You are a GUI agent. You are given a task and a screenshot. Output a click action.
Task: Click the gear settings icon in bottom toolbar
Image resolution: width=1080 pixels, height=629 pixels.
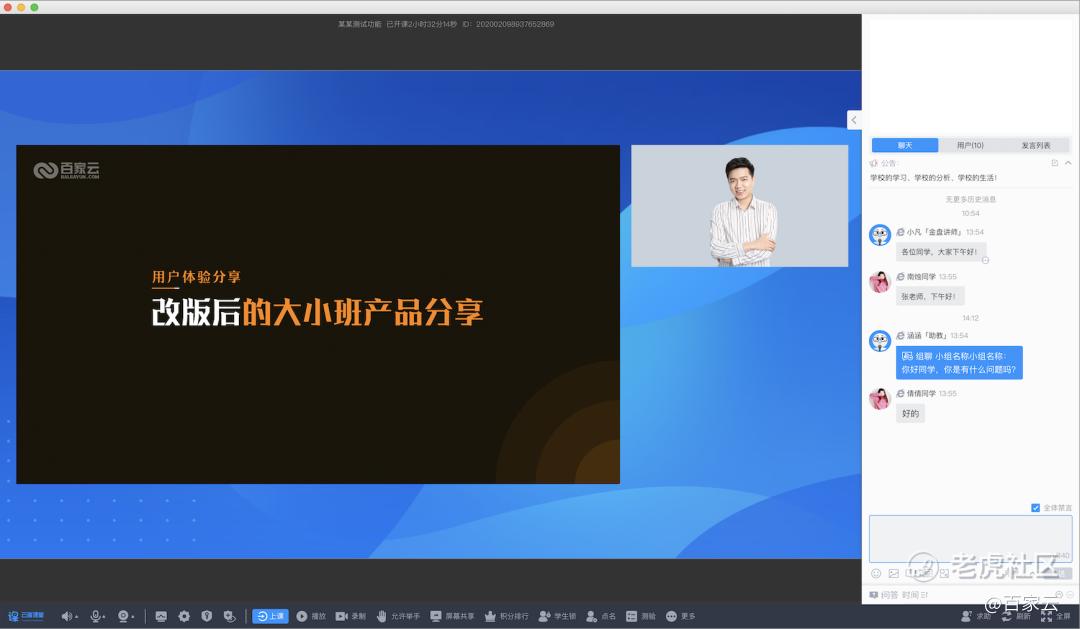pyautogui.click(x=184, y=616)
